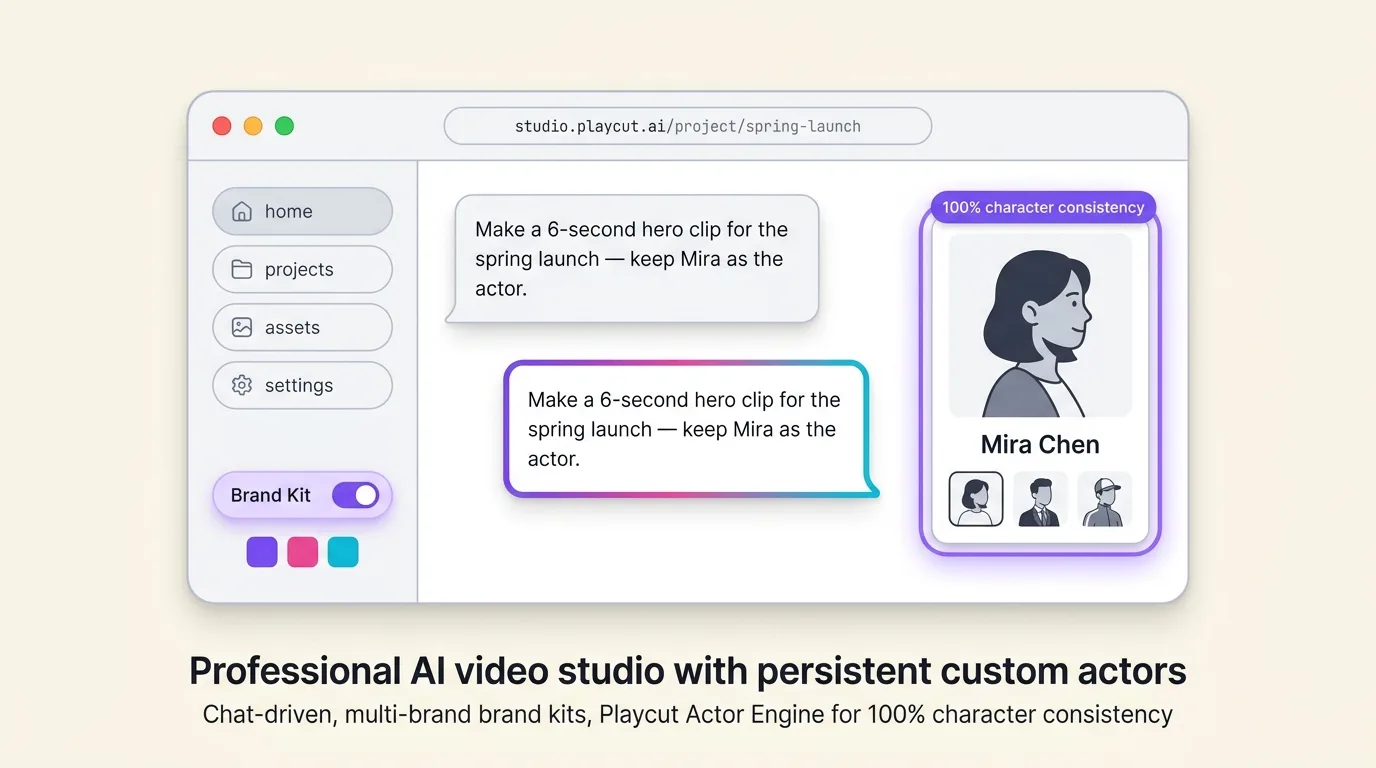Select the pink brand color swatch

(x=302, y=552)
